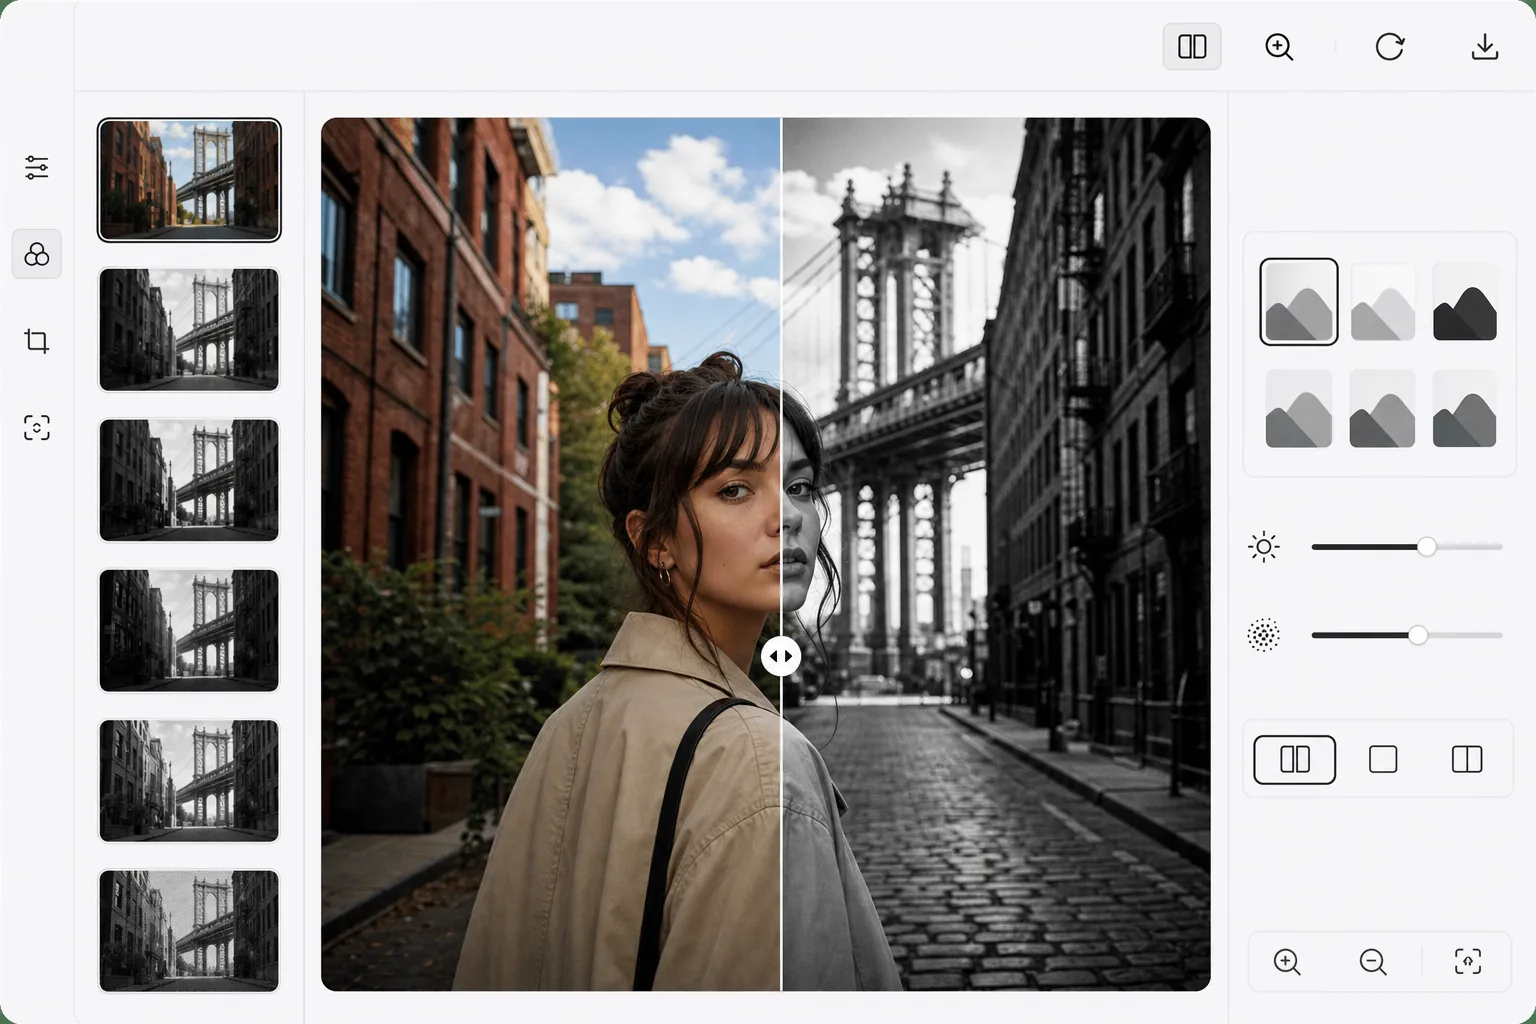Select the first outlined filter preset tile

coord(1299,302)
